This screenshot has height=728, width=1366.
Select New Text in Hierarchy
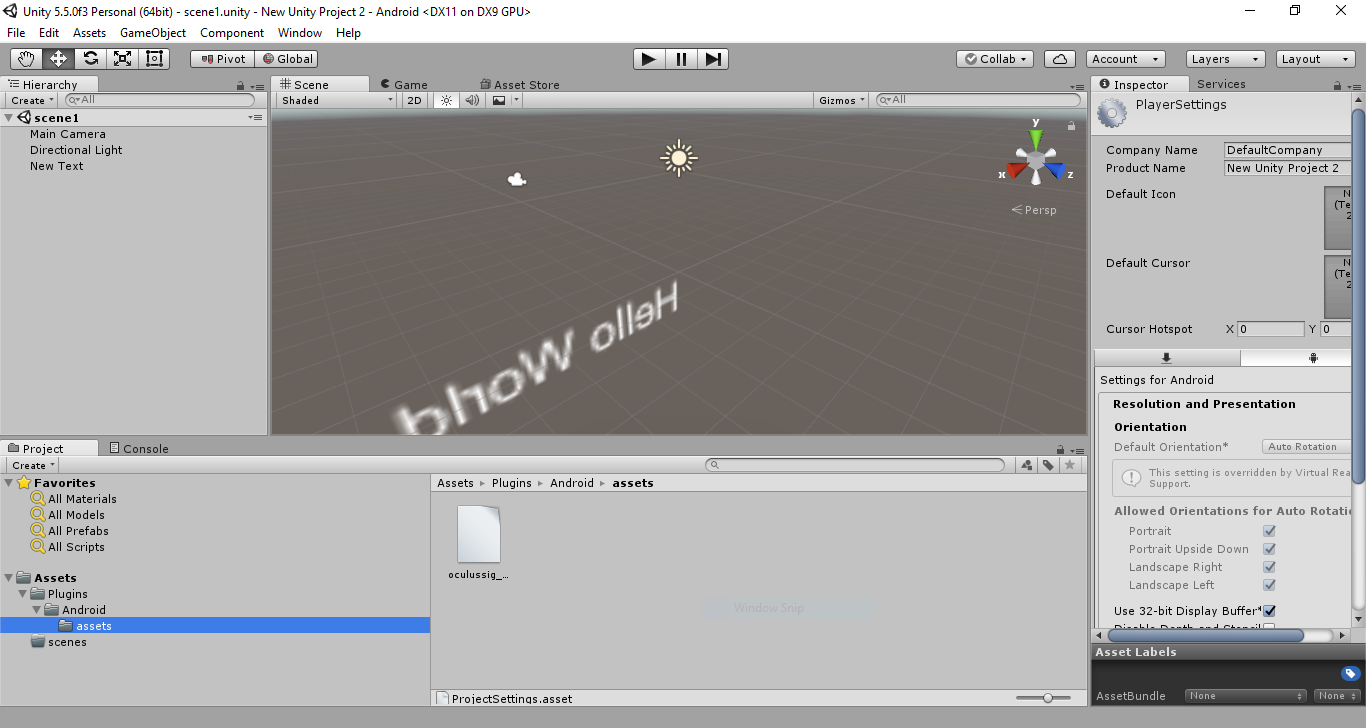(57, 166)
